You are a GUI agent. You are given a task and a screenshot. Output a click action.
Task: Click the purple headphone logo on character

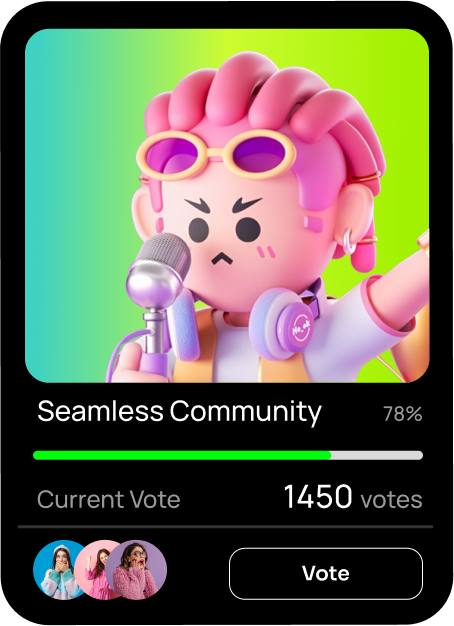pyautogui.click(x=301, y=328)
